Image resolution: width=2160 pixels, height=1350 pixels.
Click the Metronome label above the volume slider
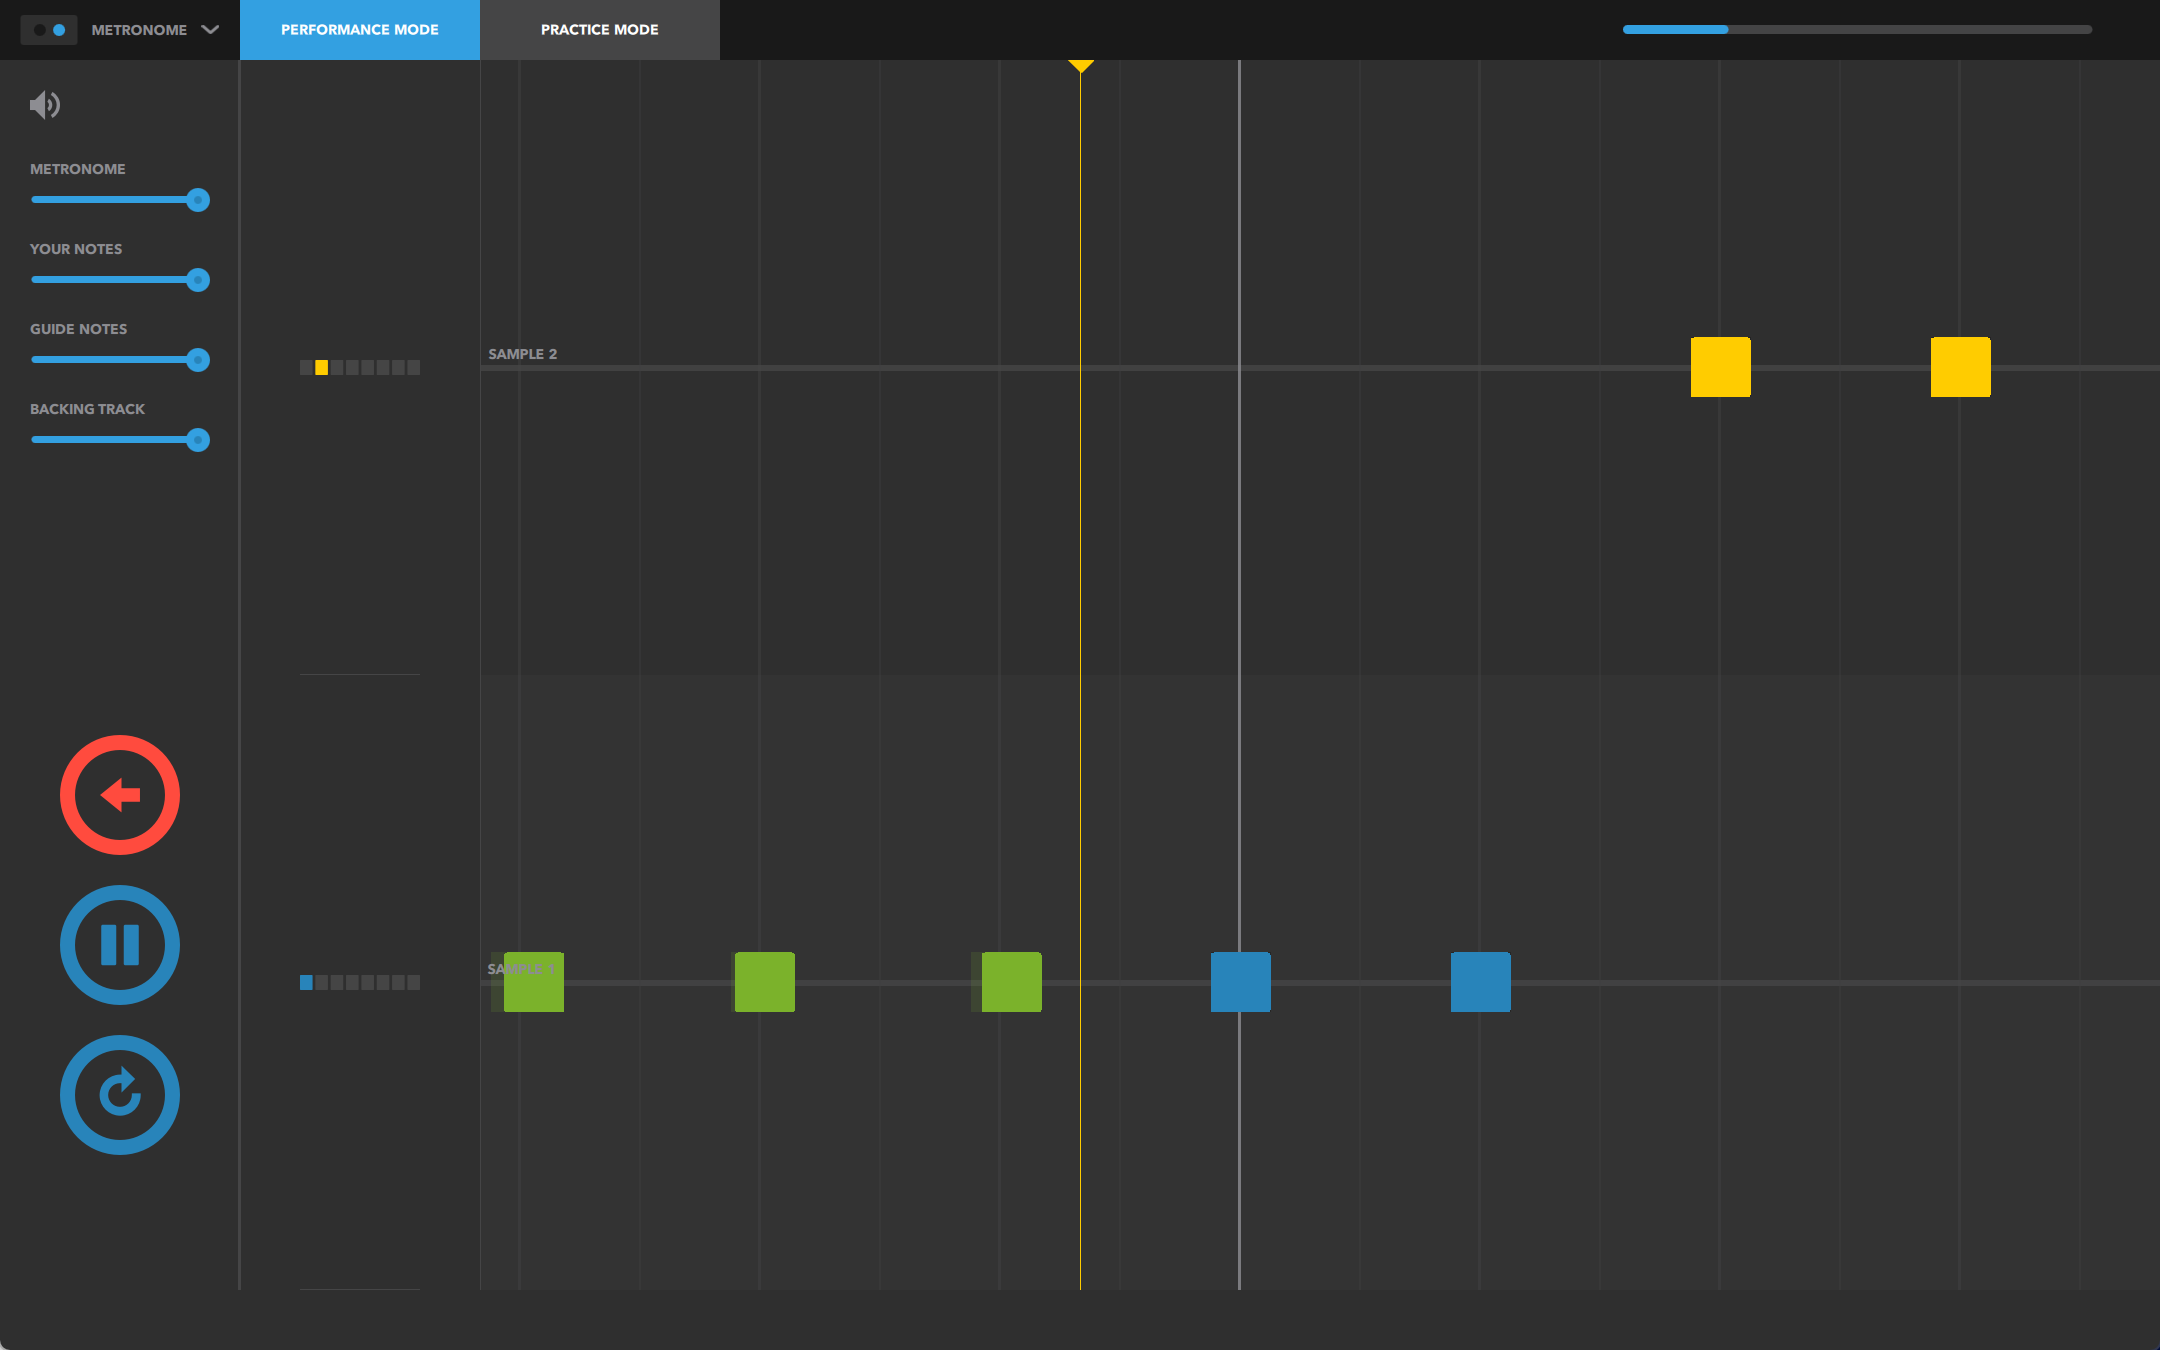pos(78,169)
